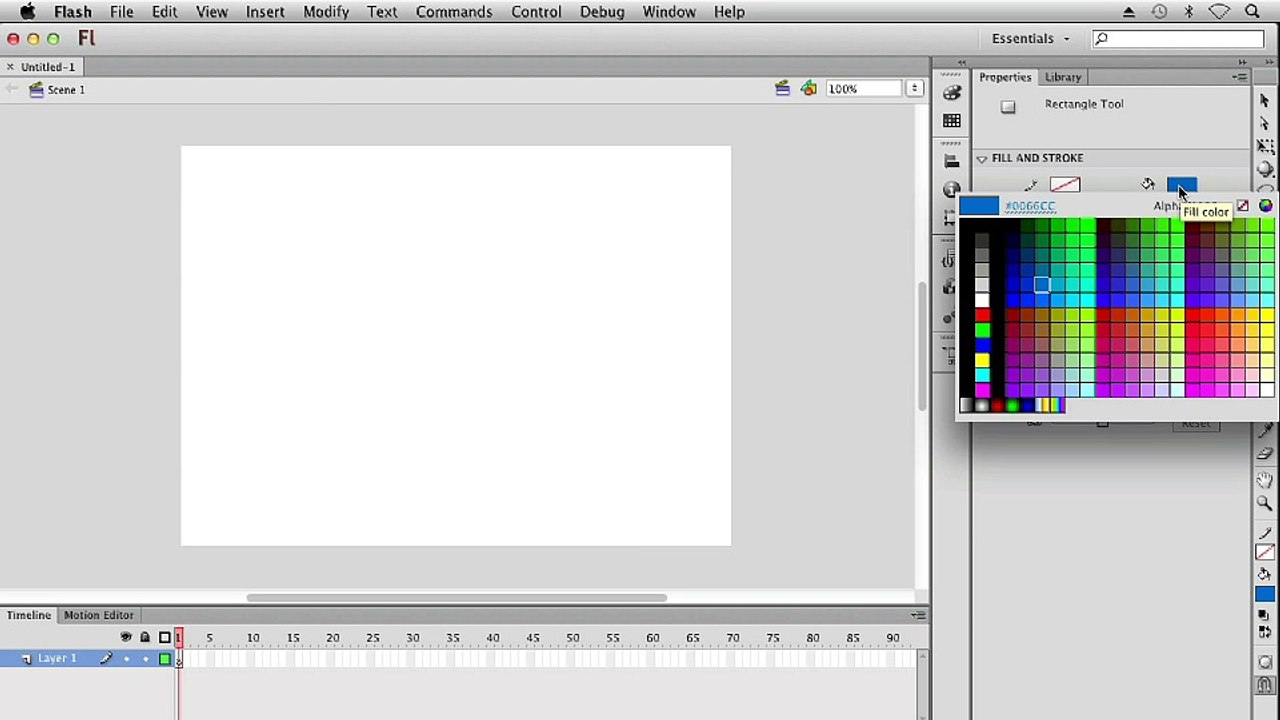Switch to the Motion Editor tab
The image size is (1280, 720).
(x=98, y=615)
